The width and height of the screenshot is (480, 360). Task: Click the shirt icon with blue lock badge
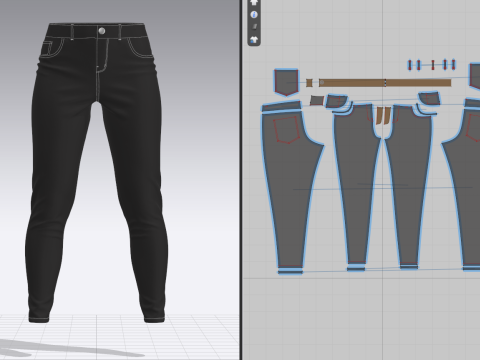[x=254, y=40]
